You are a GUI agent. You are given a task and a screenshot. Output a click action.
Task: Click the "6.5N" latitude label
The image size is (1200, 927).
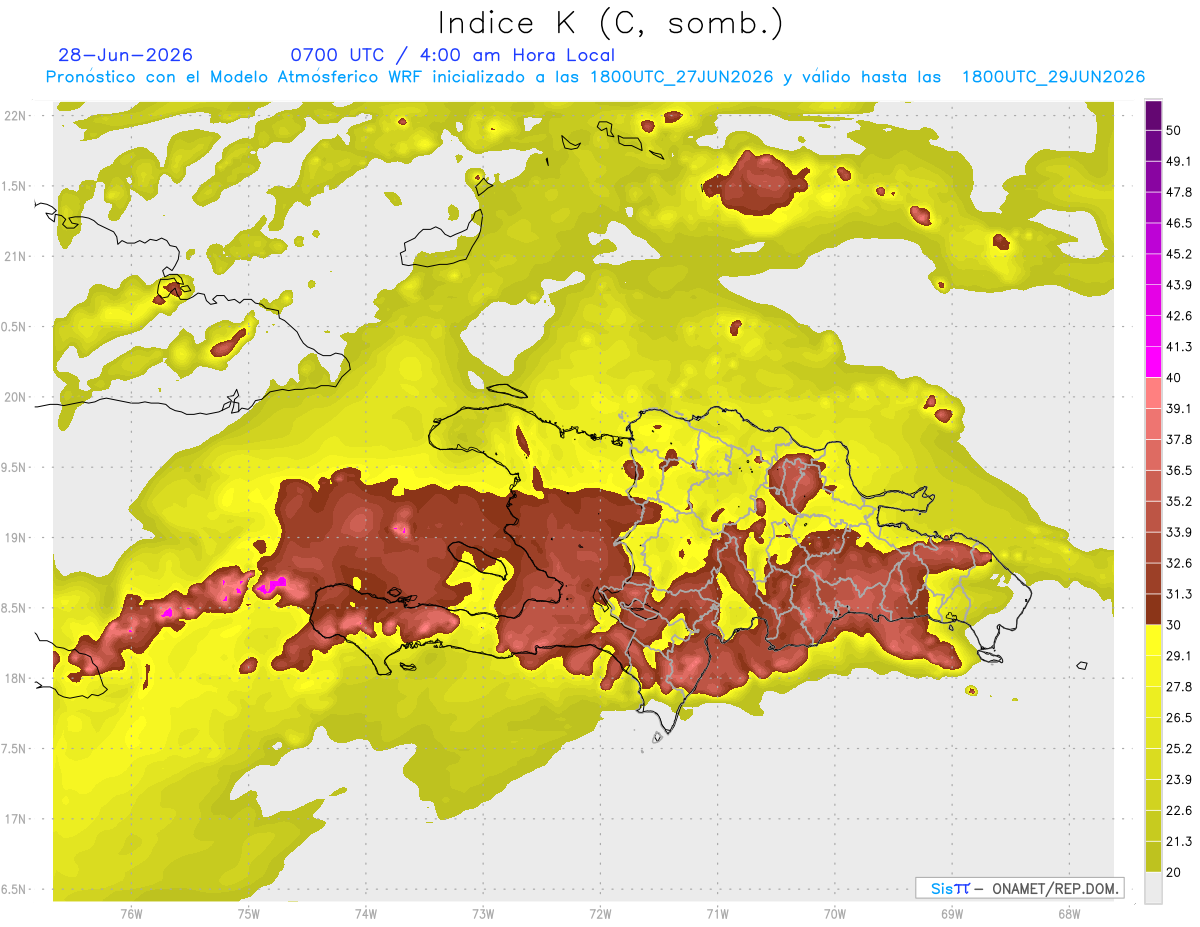point(14,889)
